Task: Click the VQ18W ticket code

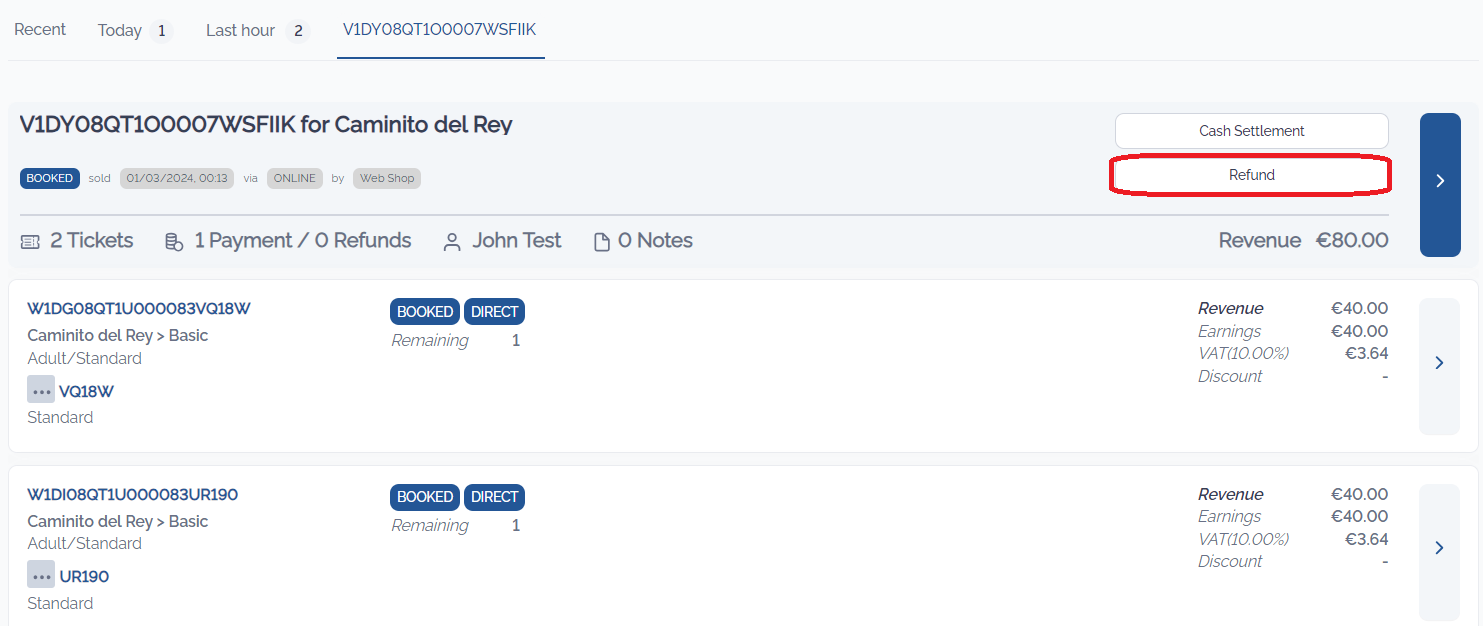Action: [x=86, y=391]
